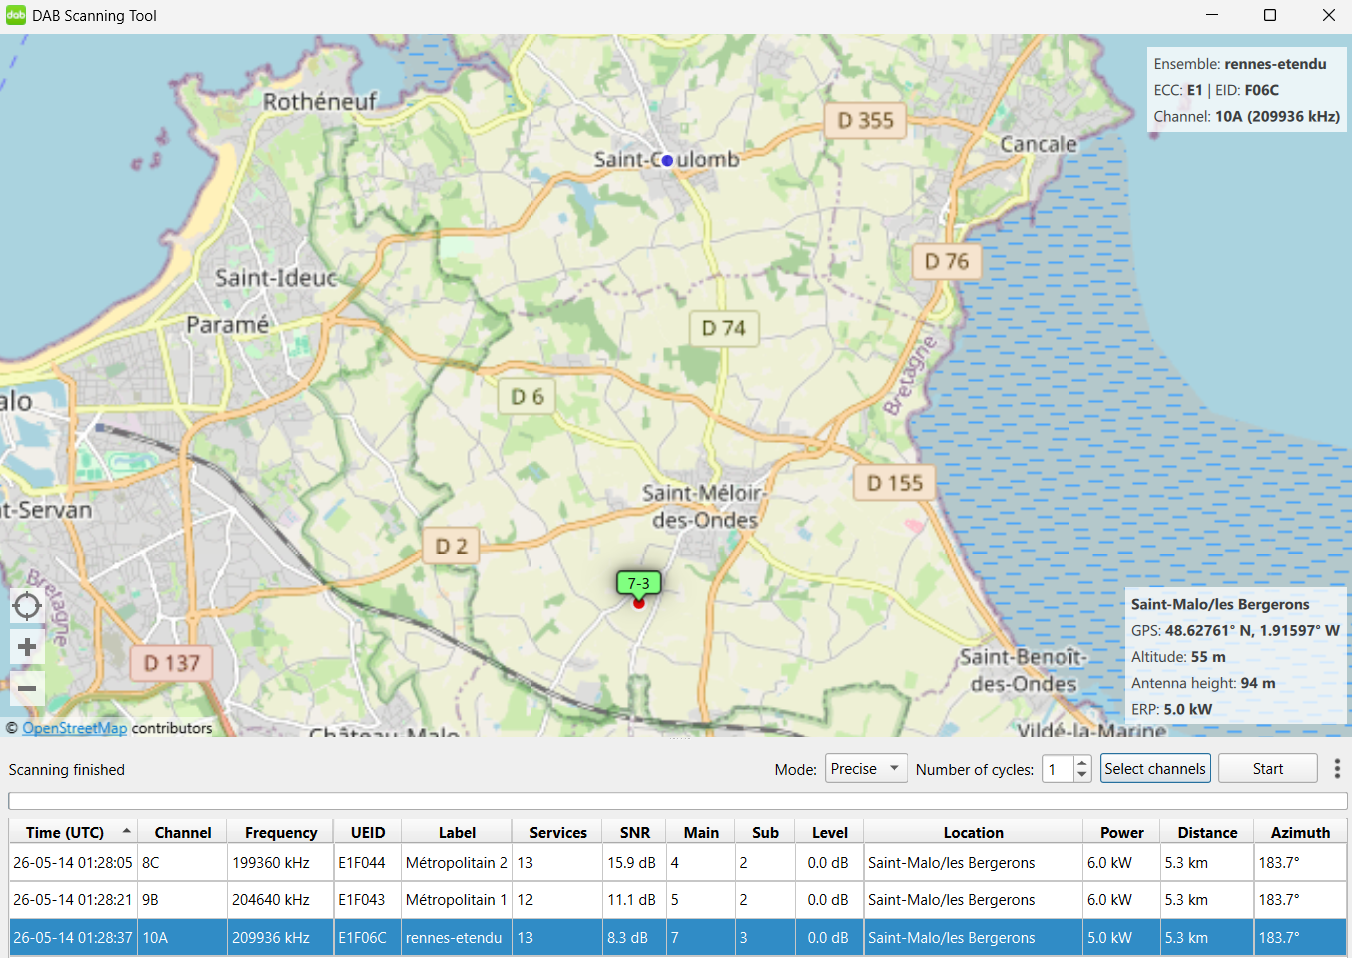Click the blue receiver position dot

[x=667, y=160]
